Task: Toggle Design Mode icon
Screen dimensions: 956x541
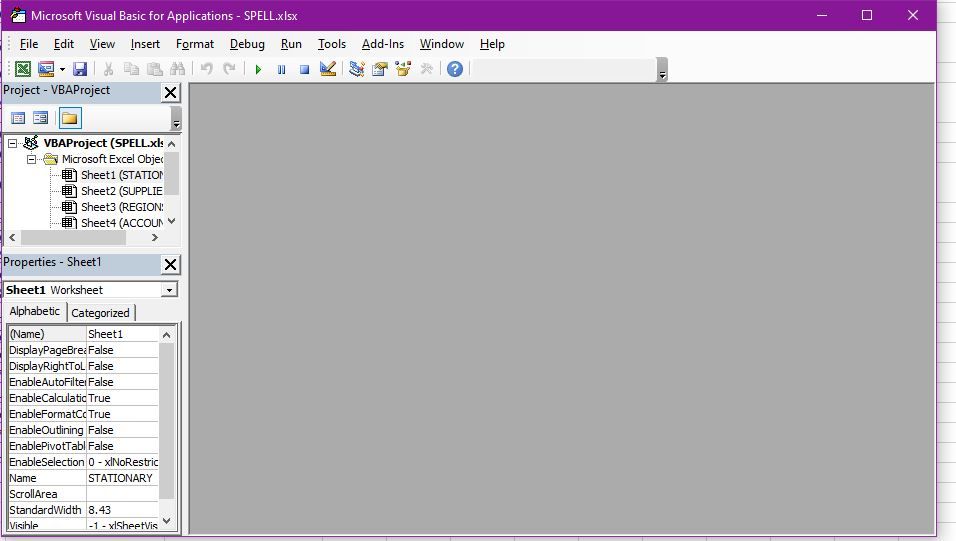Action: [327, 69]
